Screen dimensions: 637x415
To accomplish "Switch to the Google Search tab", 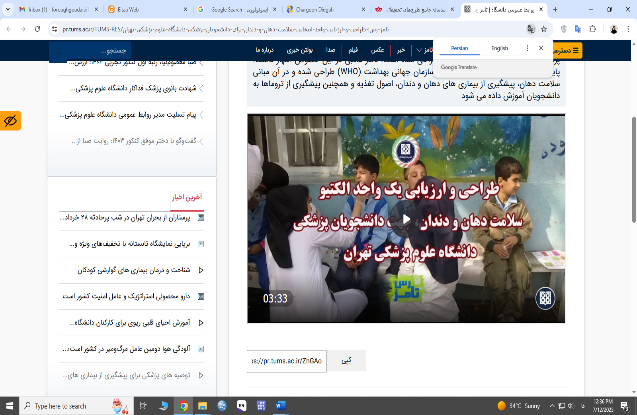I will [x=239, y=9].
